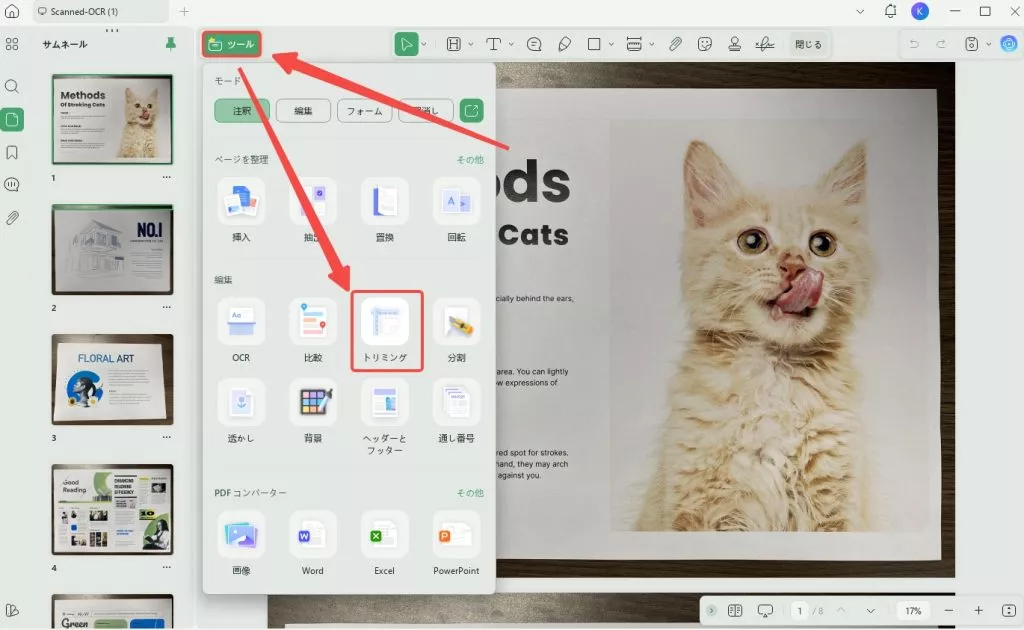The height and width of the screenshot is (630, 1024).
Task: Switch to フォーム mode
Action: coord(364,111)
